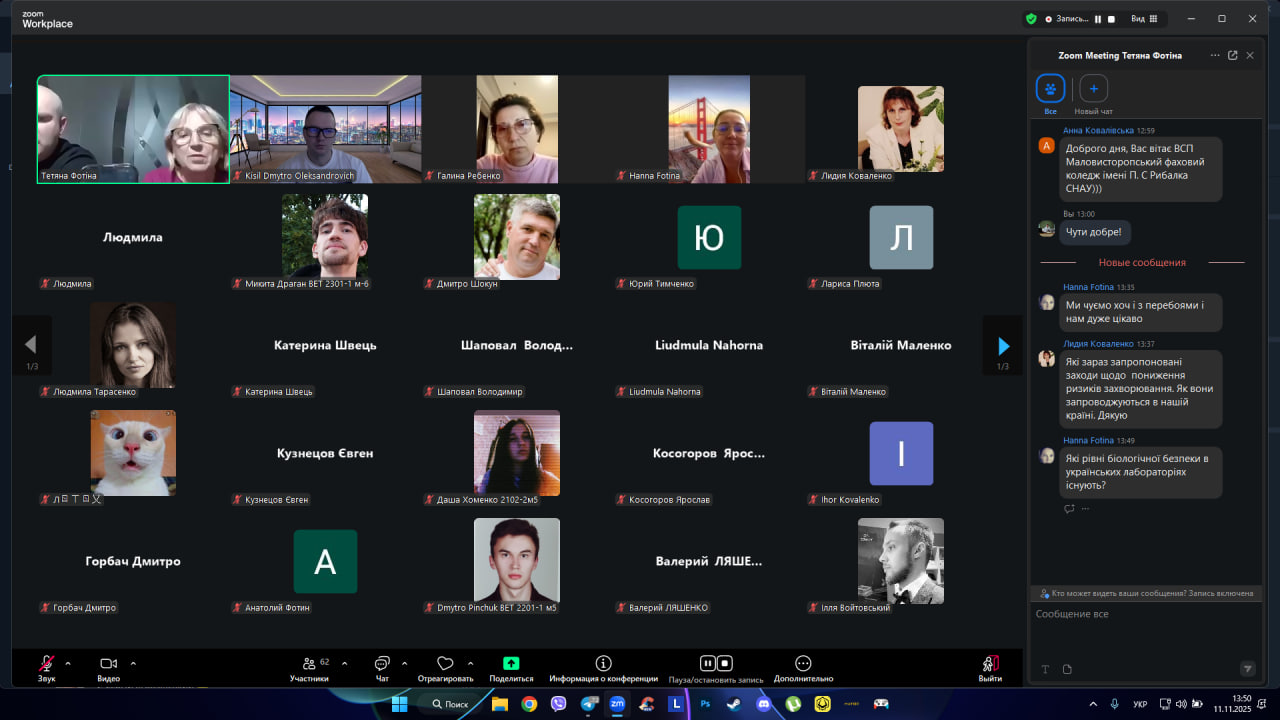Click the file attachment icon in chat
The width and height of the screenshot is (1280, 720).
coord(1067,669)
